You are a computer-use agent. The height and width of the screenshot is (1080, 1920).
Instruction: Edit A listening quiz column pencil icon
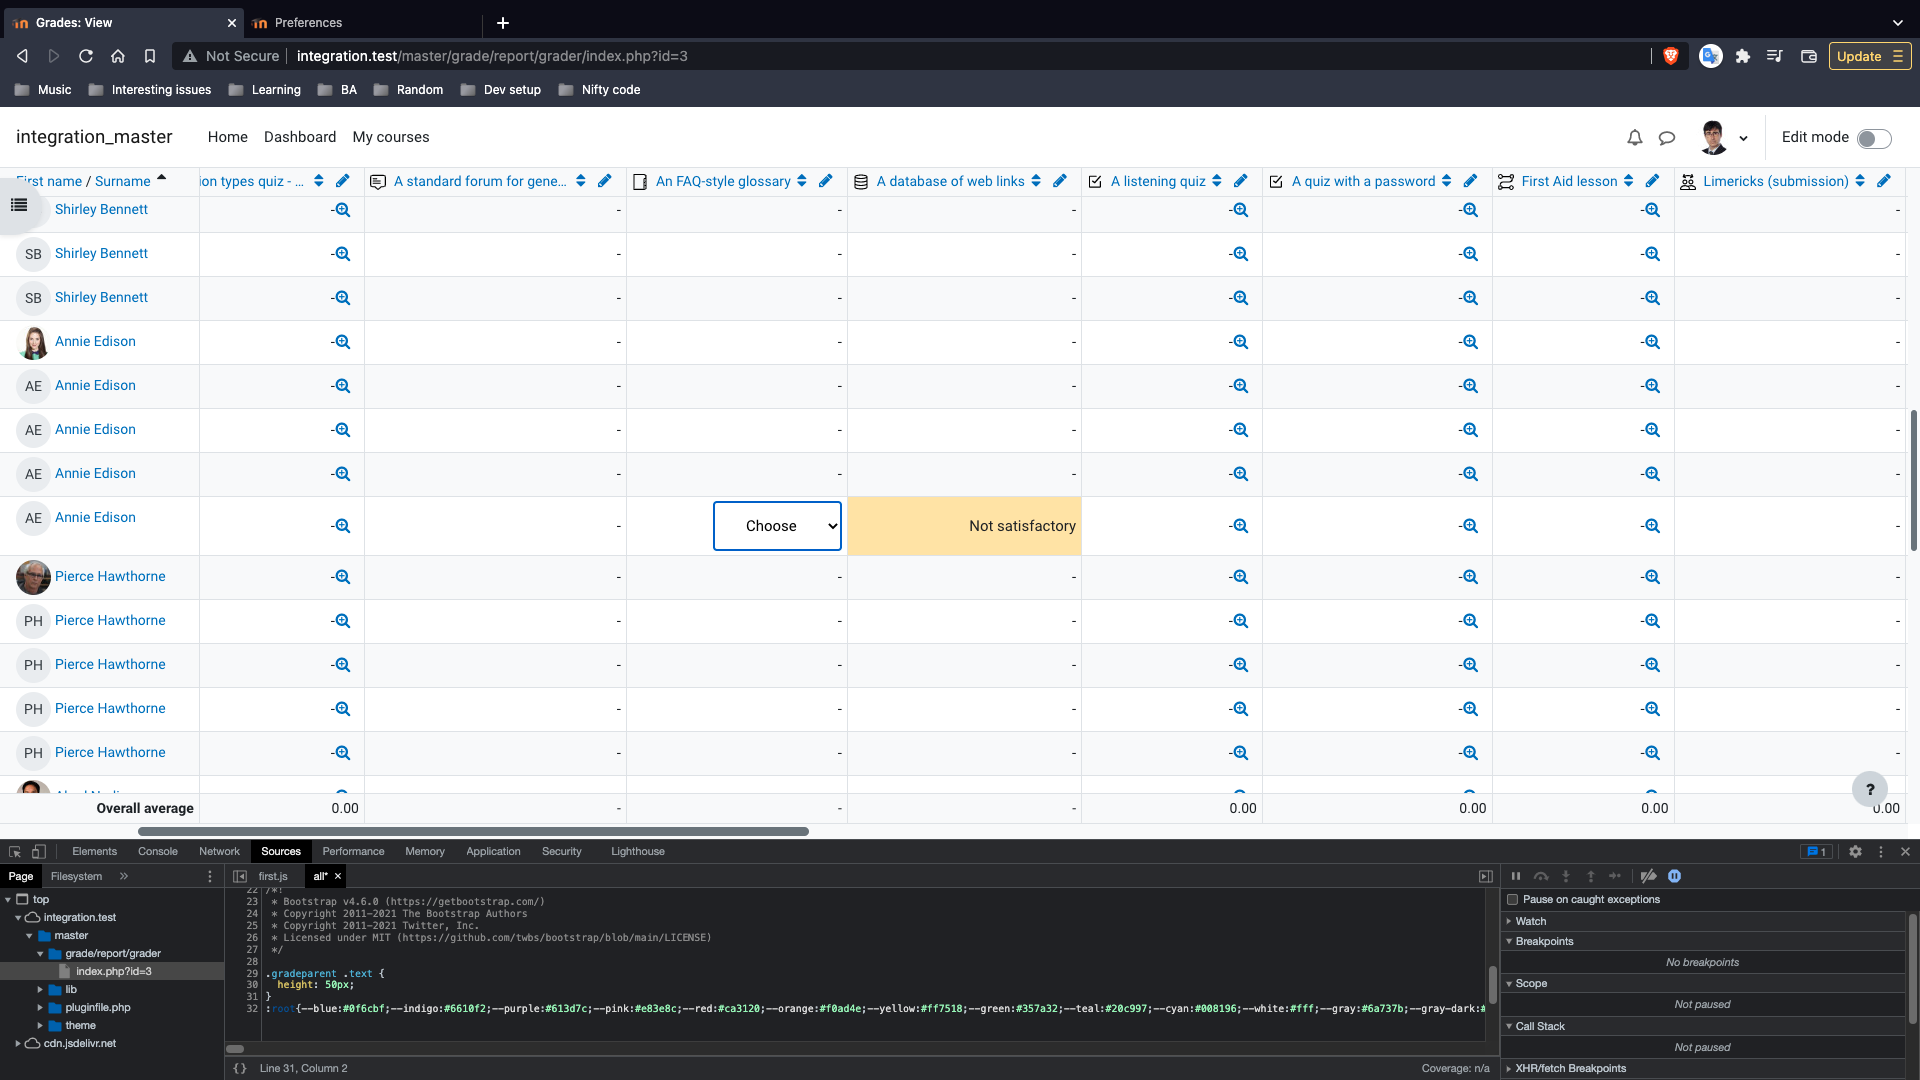click(x=1241, y=181)
